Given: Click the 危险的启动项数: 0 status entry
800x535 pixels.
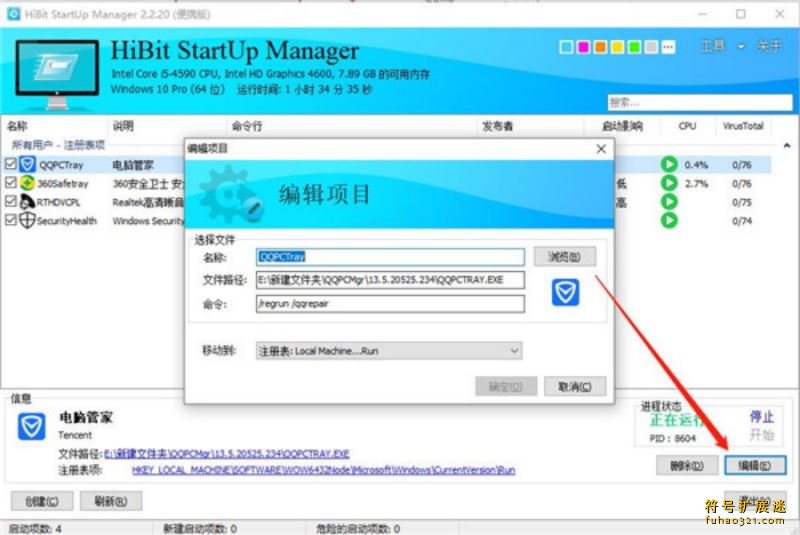Looking at the screenshot, I should point(358,529).
